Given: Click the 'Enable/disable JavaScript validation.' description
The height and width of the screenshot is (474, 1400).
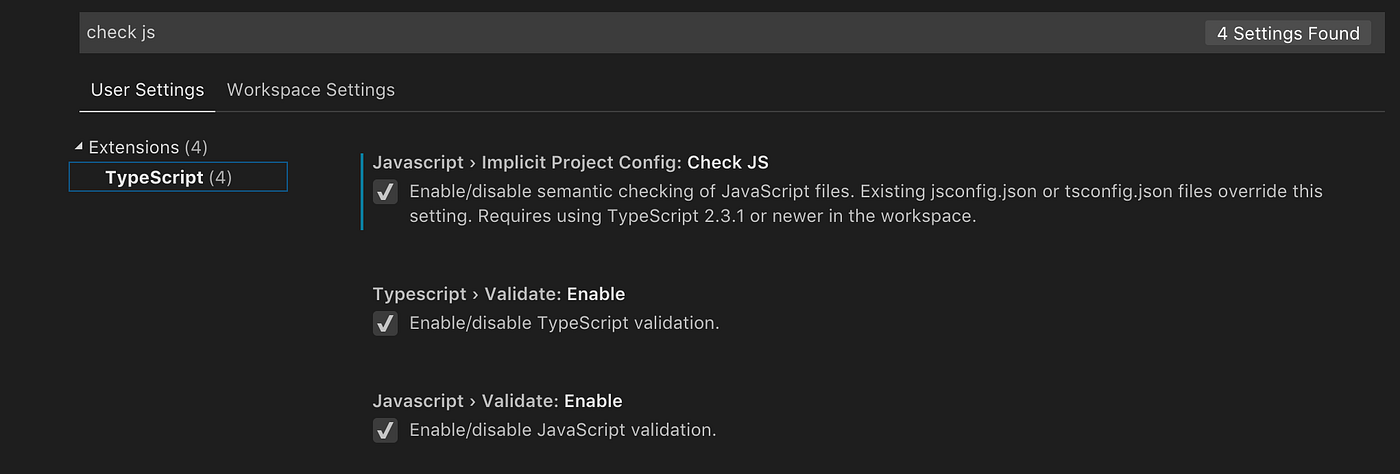Looking at the screenshot, I should (563, 430).
